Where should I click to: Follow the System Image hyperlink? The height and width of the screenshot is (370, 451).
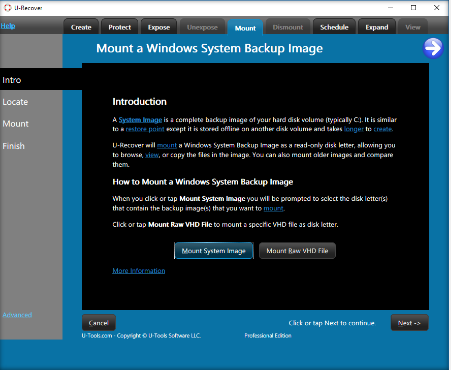[x=140, y=120]
